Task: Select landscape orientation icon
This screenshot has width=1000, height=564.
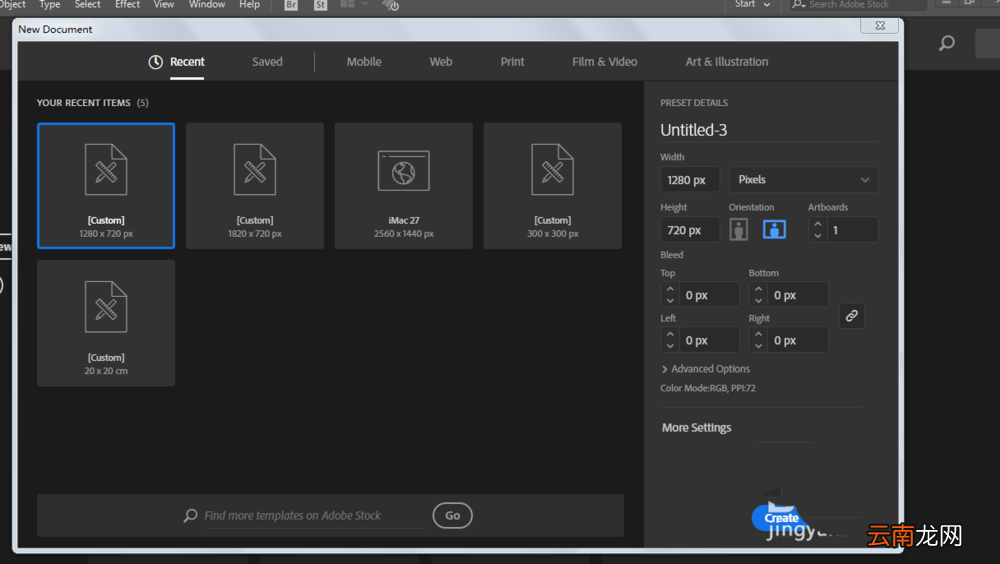Action: tap(774, 230)
